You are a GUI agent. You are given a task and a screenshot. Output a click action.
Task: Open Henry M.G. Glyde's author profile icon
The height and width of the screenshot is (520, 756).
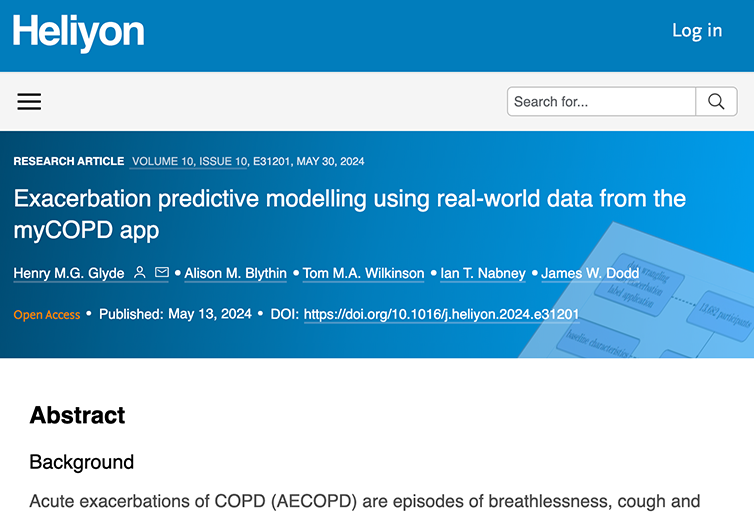click(x=140, y=272)
